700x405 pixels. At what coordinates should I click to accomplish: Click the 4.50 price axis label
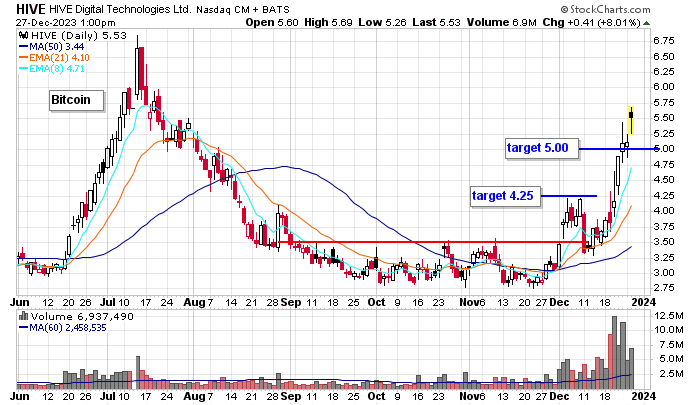coord(664,180)
